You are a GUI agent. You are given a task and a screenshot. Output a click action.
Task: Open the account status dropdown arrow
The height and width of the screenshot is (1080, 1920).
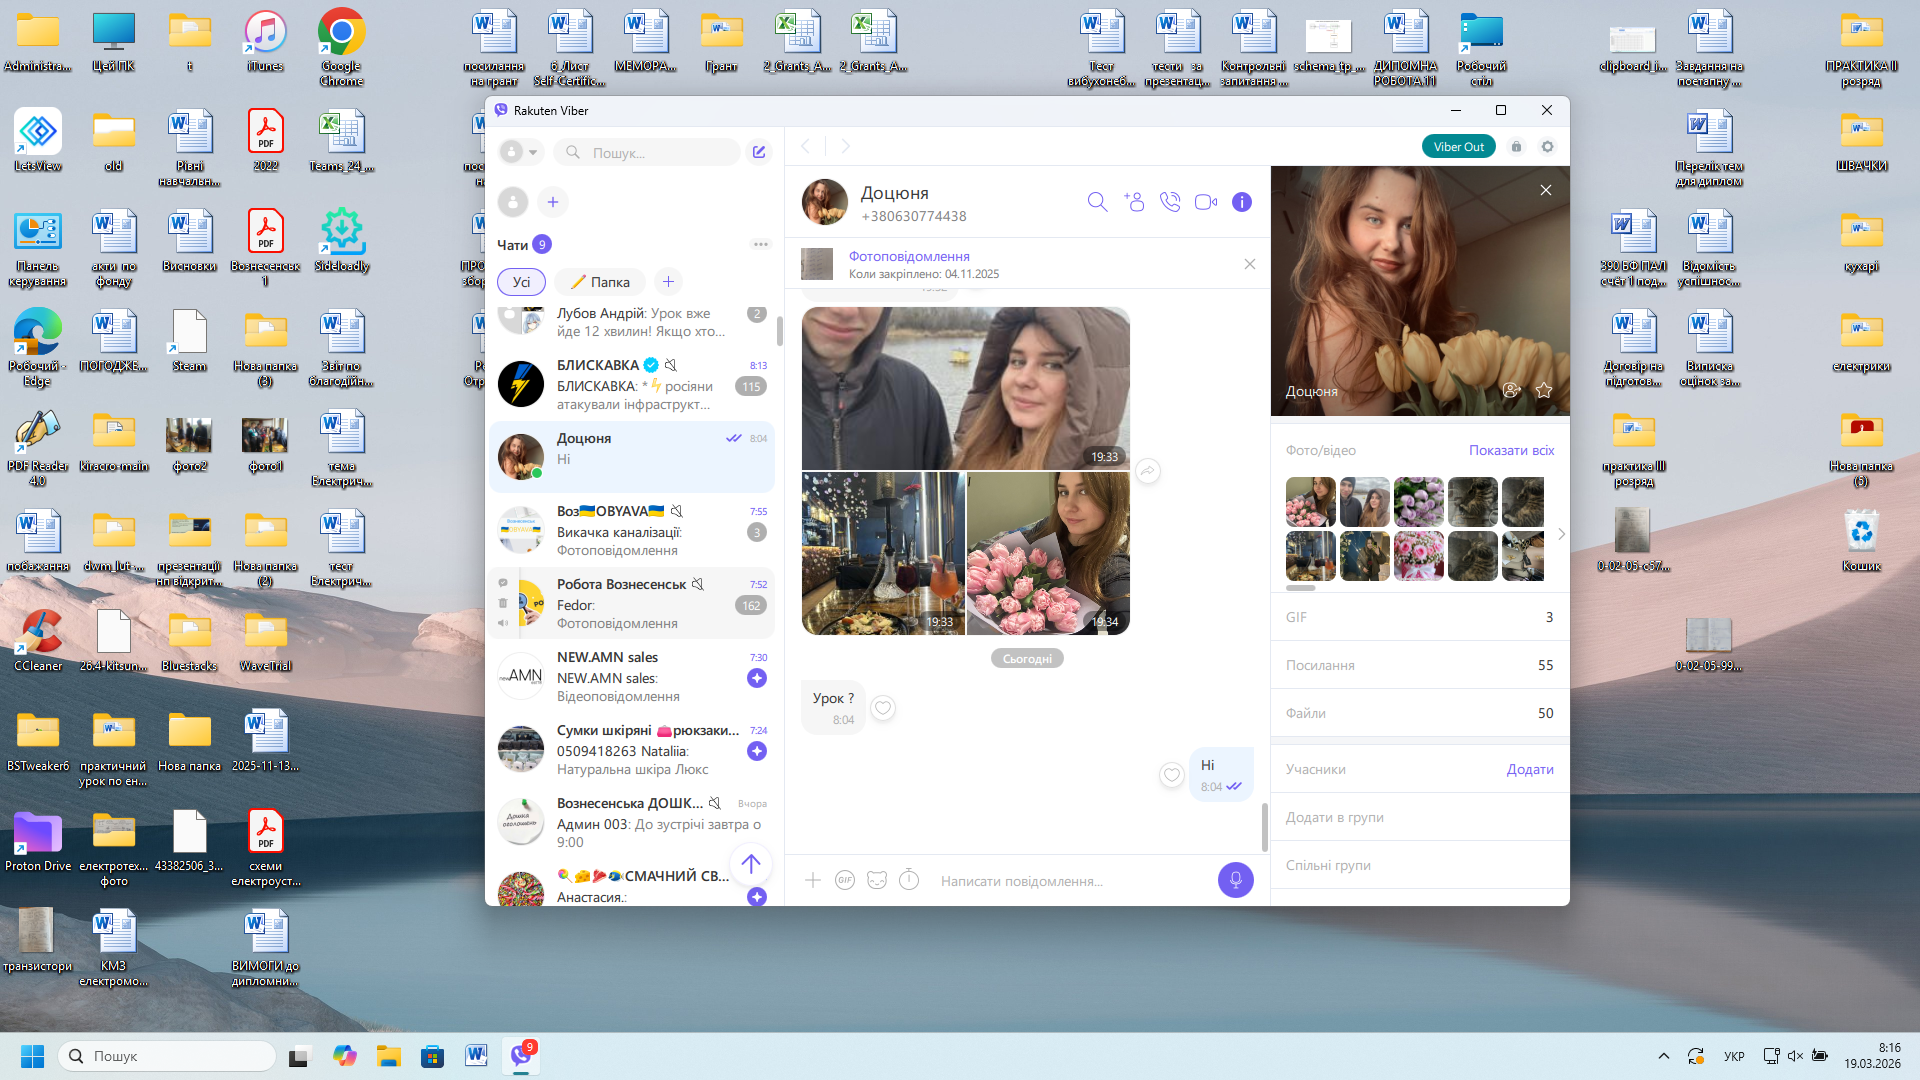pyautogui.click(x=533, y=152)
